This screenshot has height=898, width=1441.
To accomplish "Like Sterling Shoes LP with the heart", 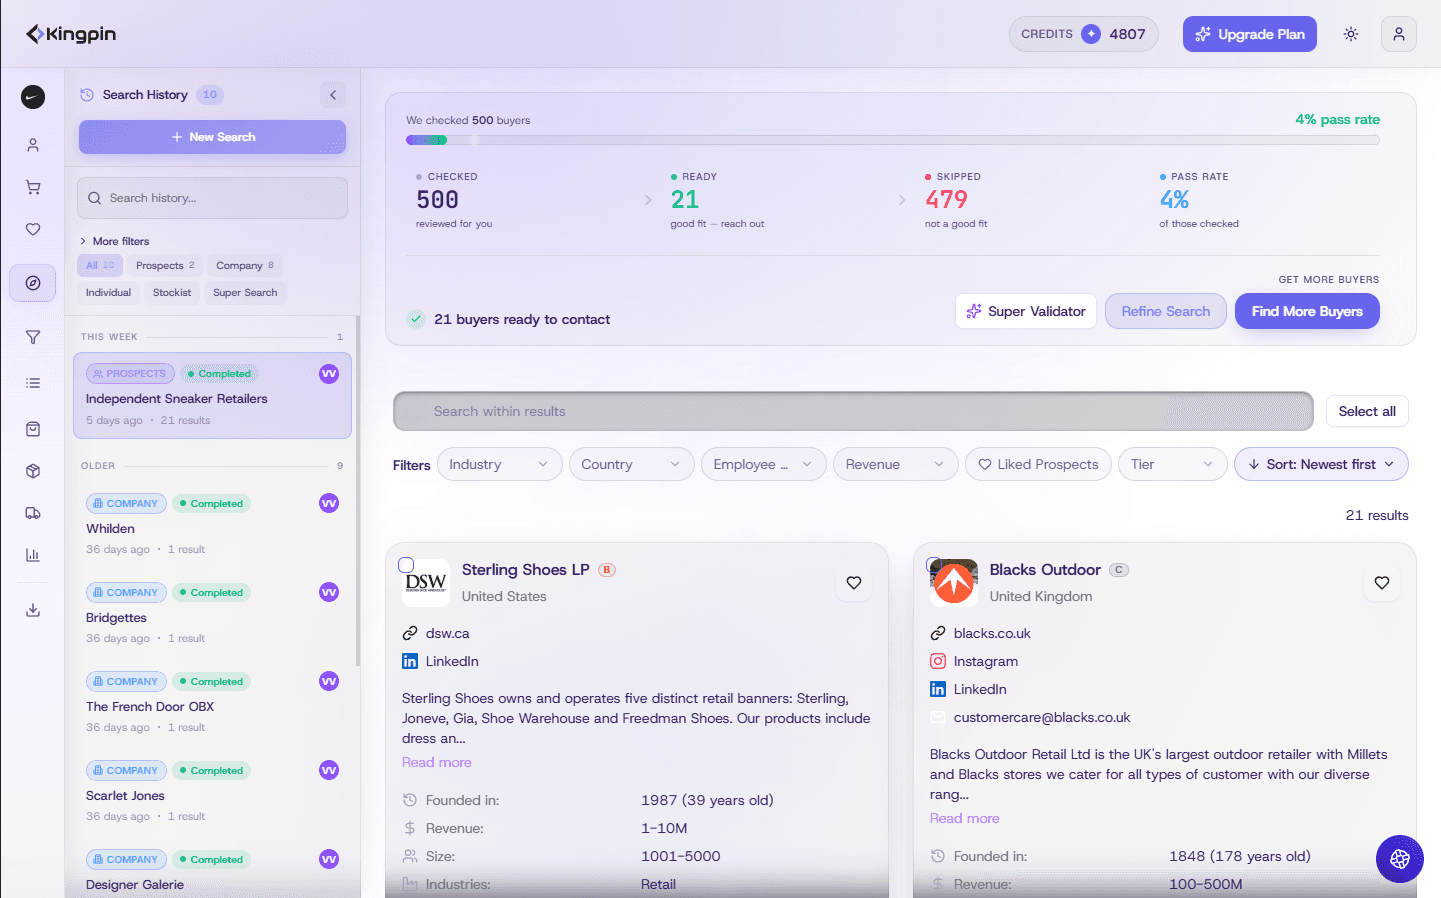I will tap(854, 583).
